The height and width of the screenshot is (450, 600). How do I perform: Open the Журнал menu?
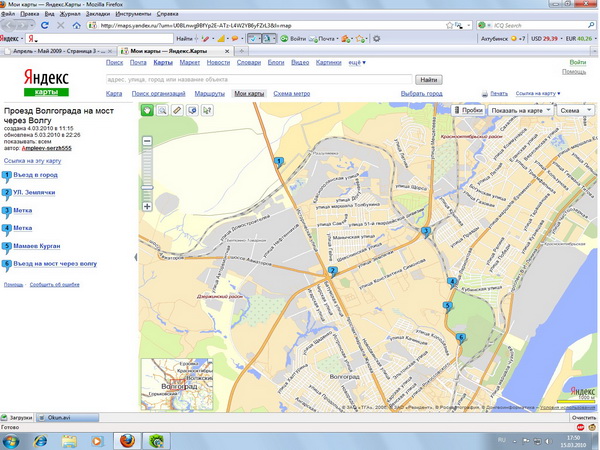coord(70,14)
